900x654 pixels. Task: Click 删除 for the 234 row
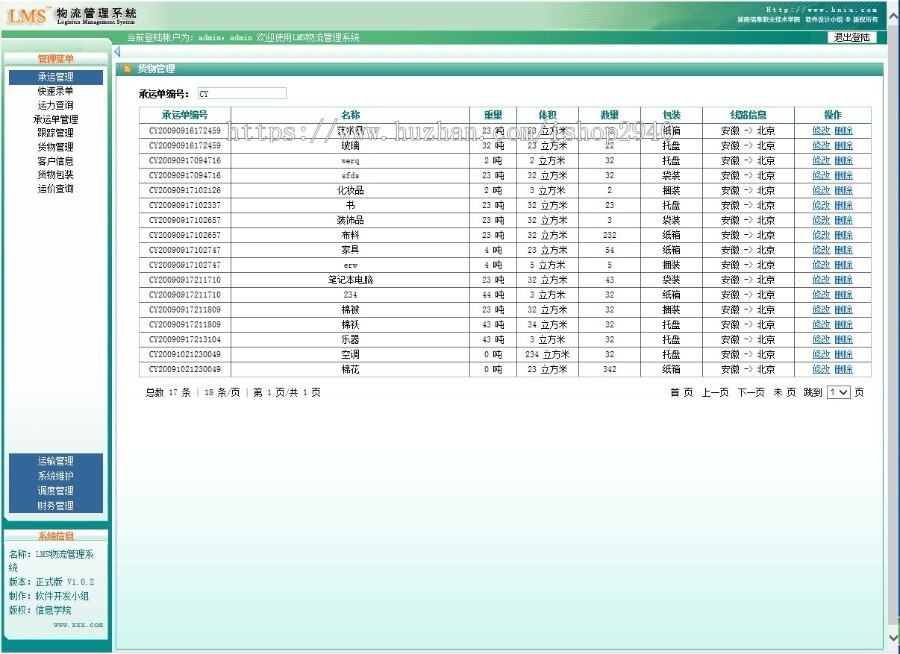coord(844,295)
